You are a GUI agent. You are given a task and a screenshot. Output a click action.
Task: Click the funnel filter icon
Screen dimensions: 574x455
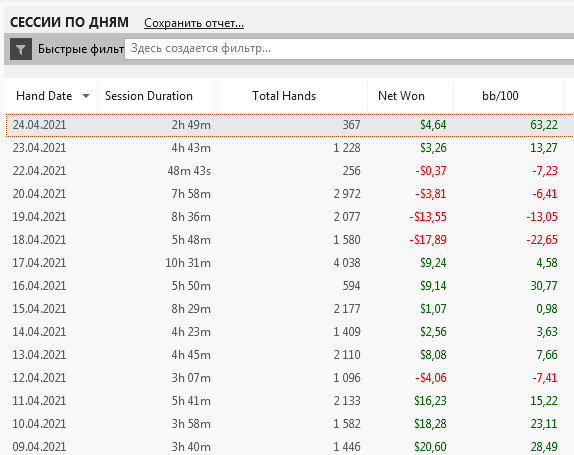21,49
